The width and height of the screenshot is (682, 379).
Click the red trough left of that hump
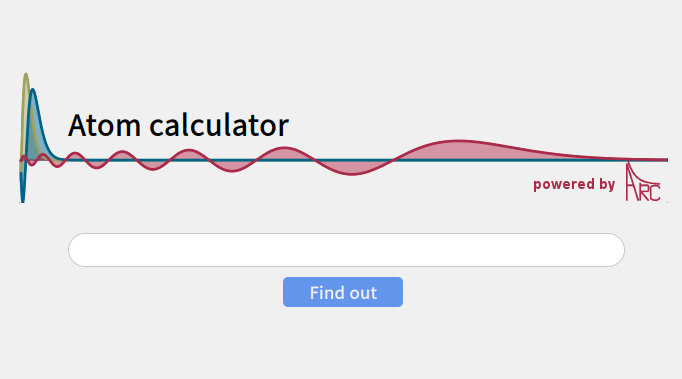pos(233,166)
